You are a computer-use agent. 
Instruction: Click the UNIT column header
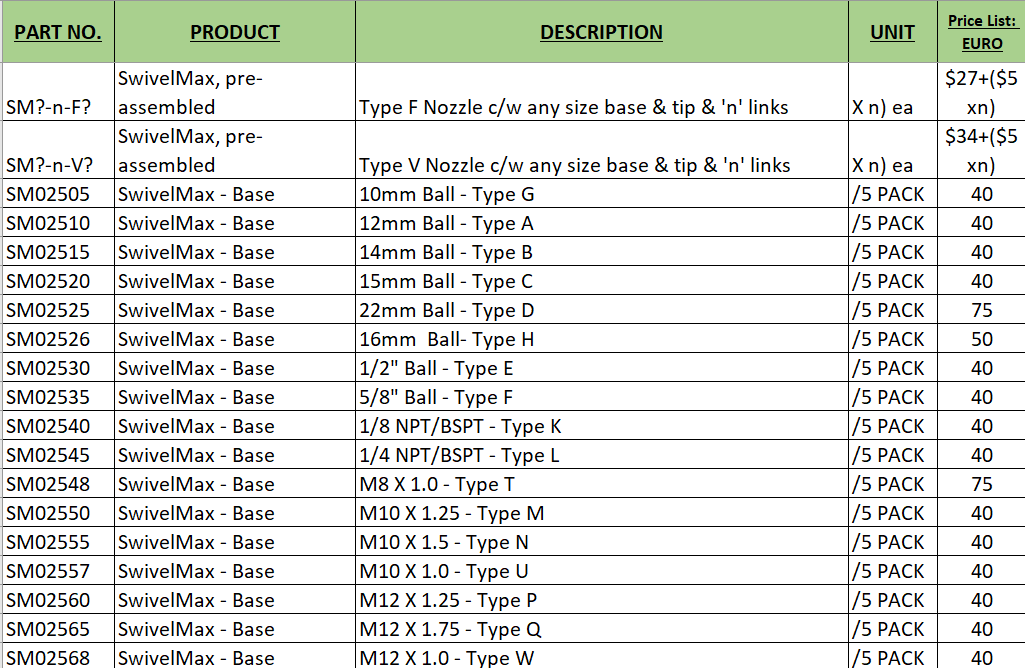(892, 32)
